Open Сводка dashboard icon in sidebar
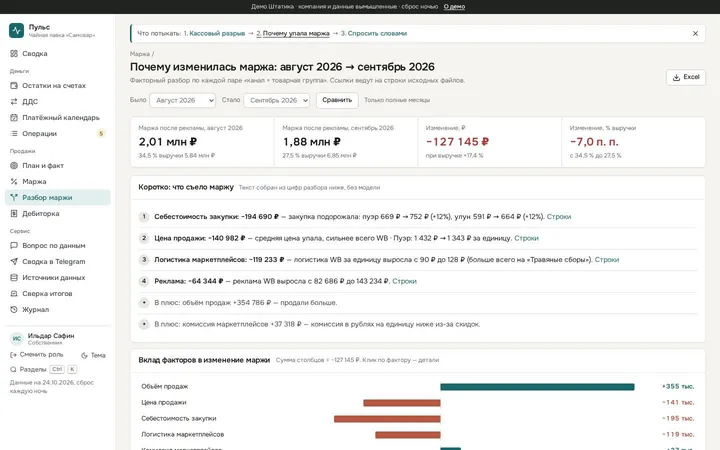The width and height of the screenshot is (720, 450). 14,54
